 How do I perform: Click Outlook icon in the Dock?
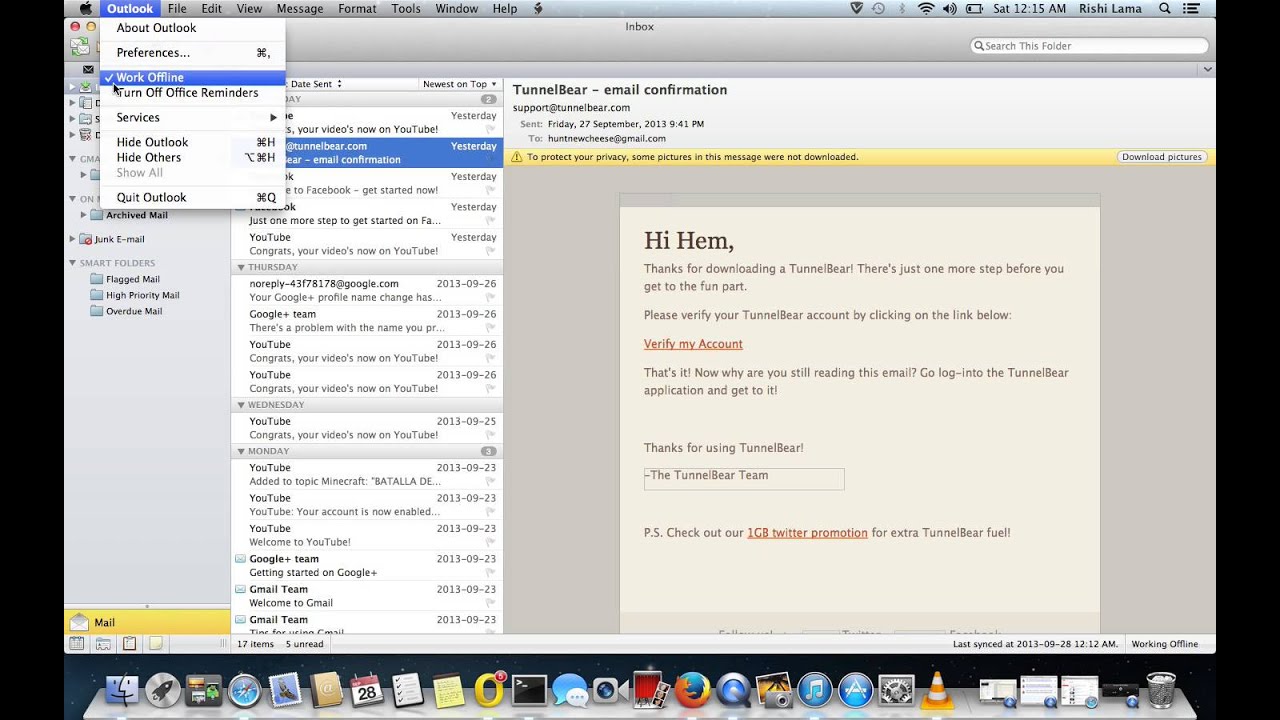pyautogui.click(x=489, y=690)
